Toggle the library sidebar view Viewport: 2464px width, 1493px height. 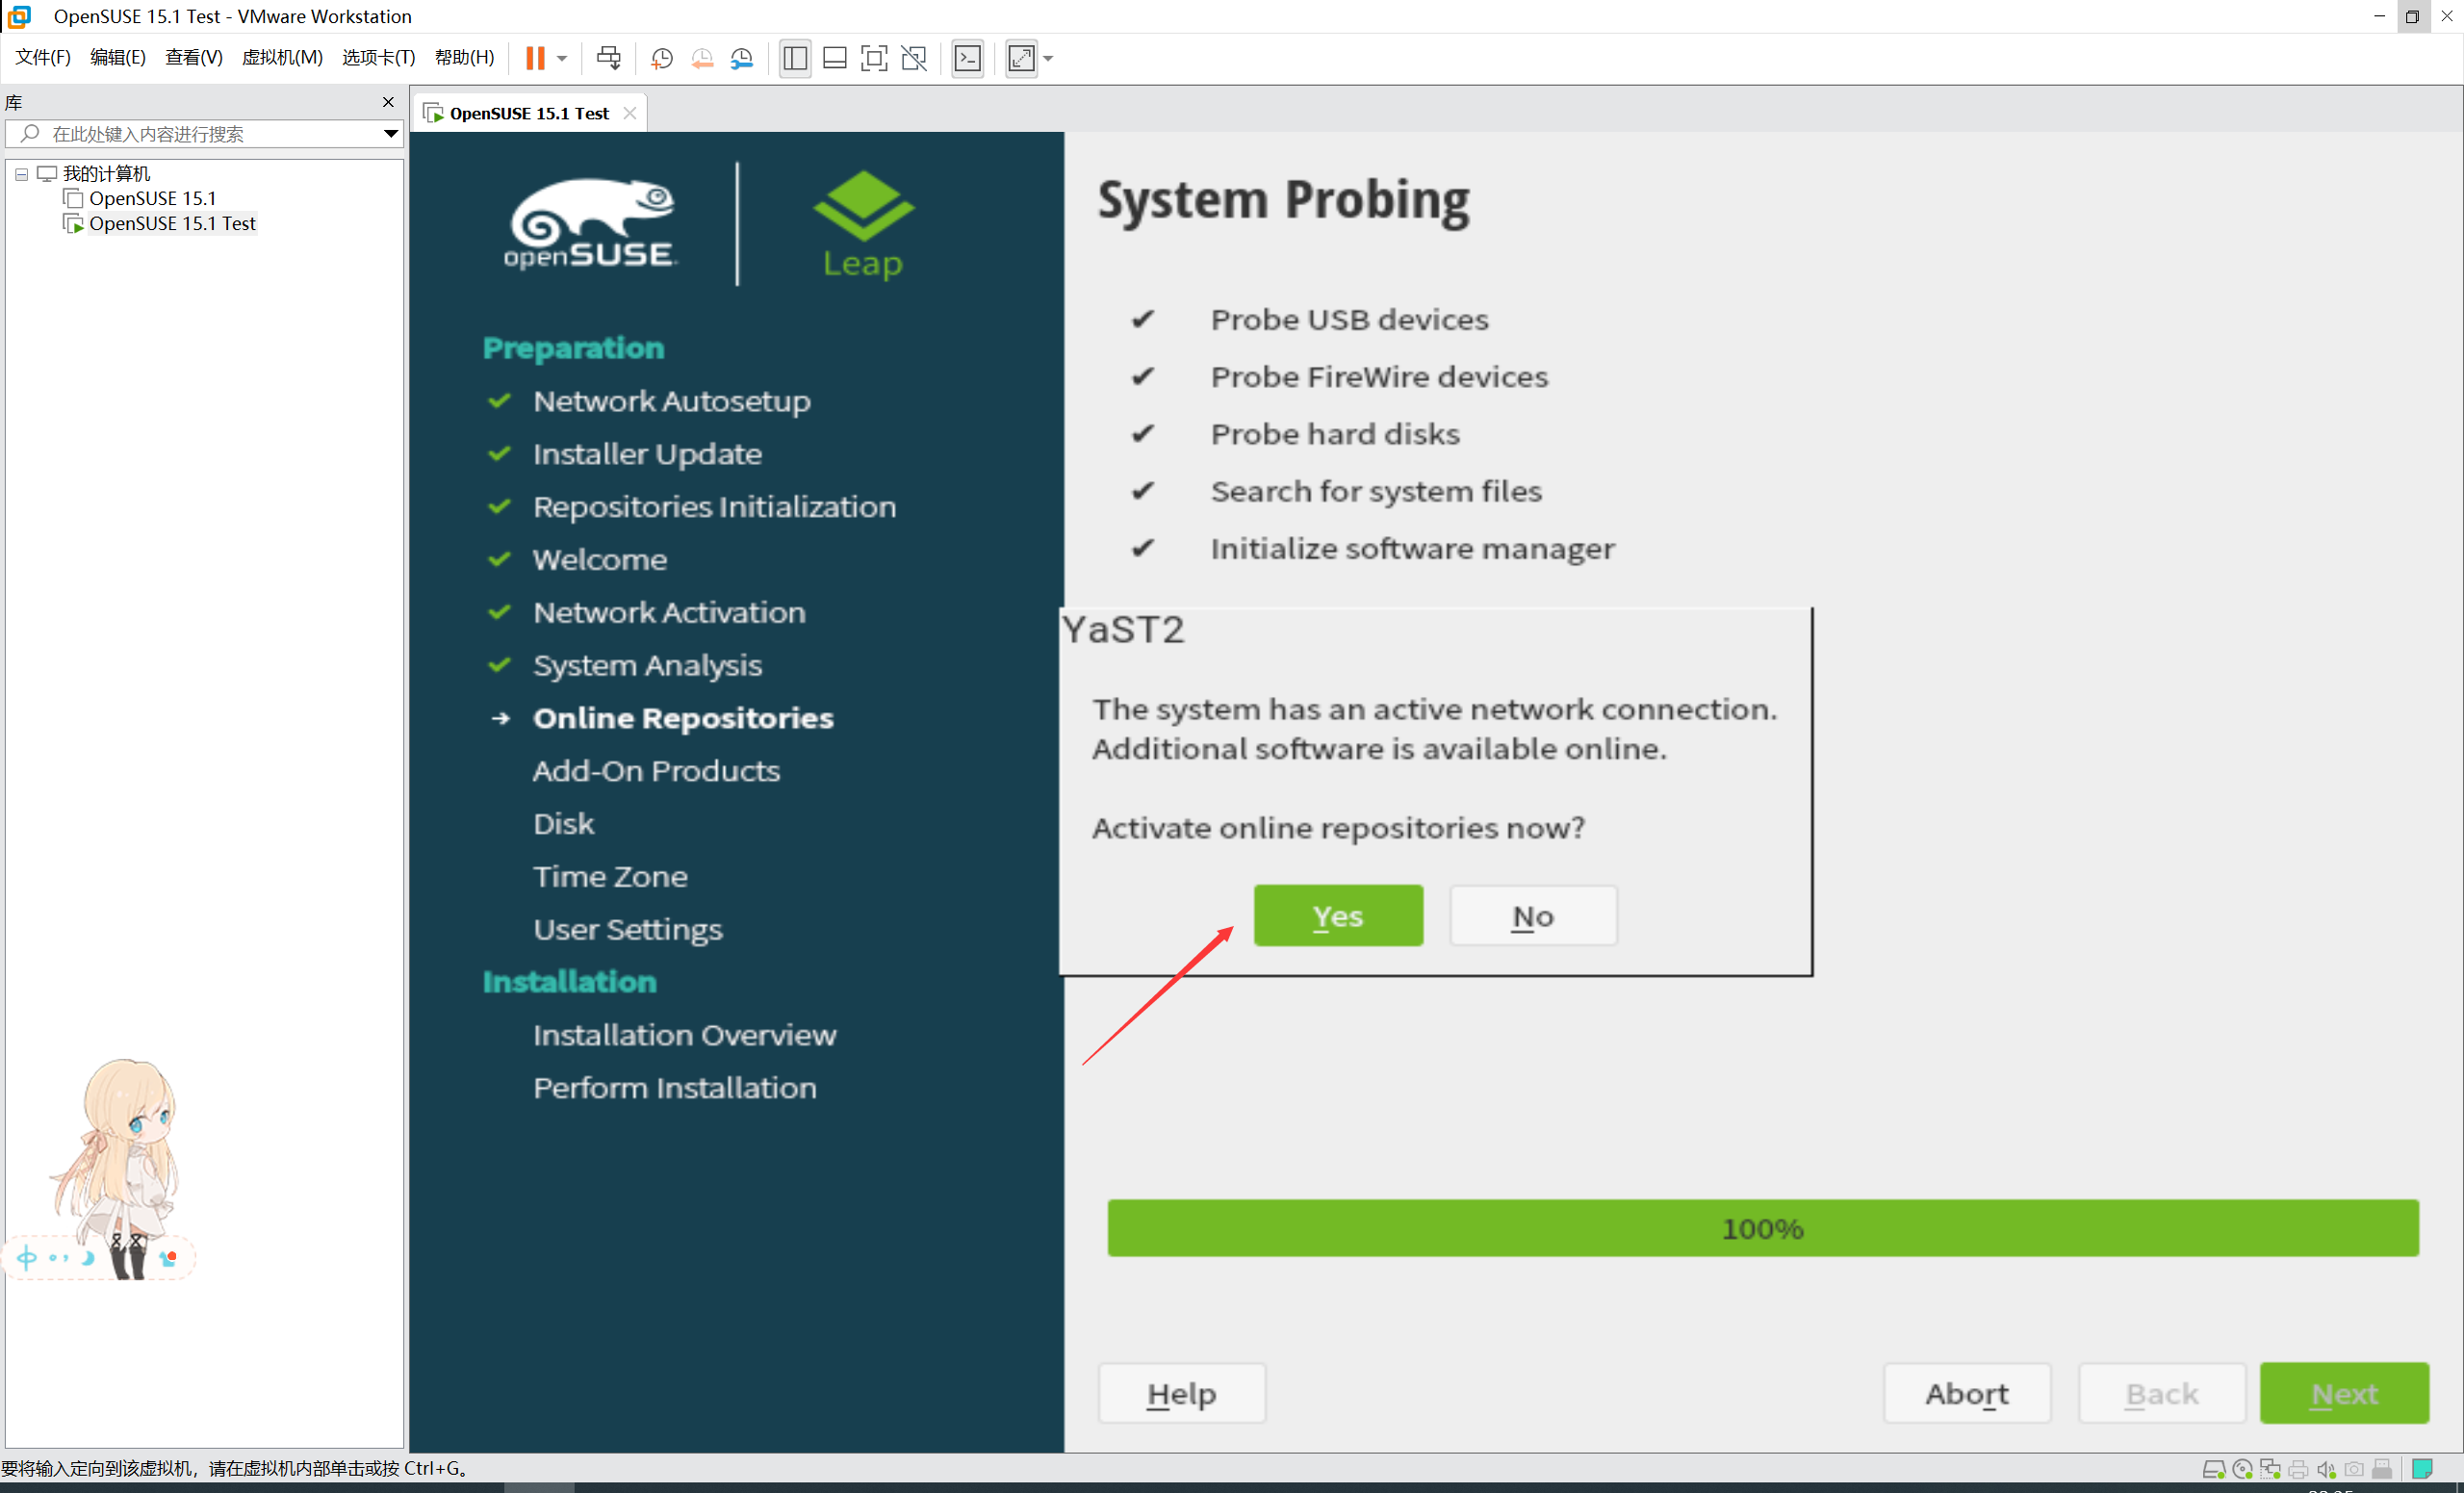coord(795,58)
